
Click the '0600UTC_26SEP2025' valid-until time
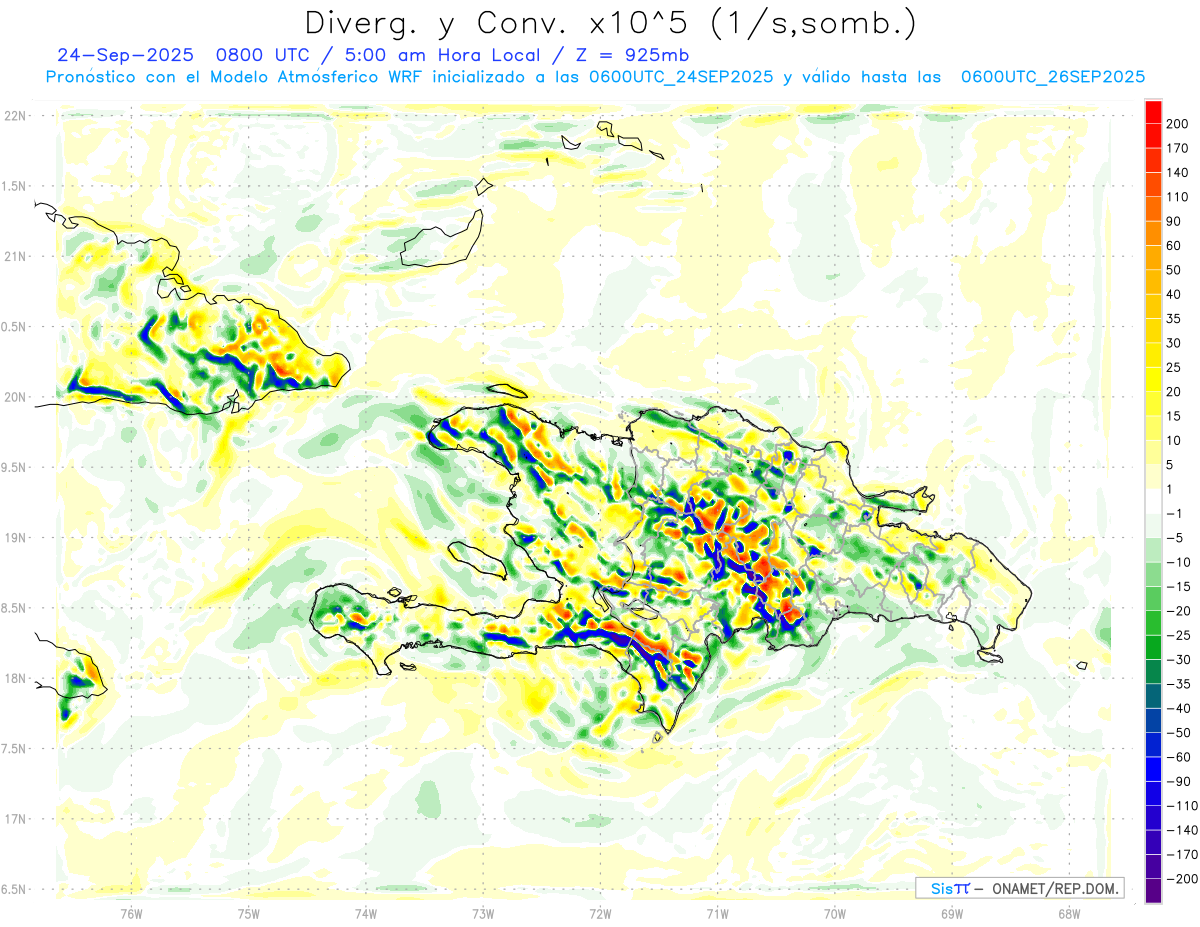pos(1052,77)
